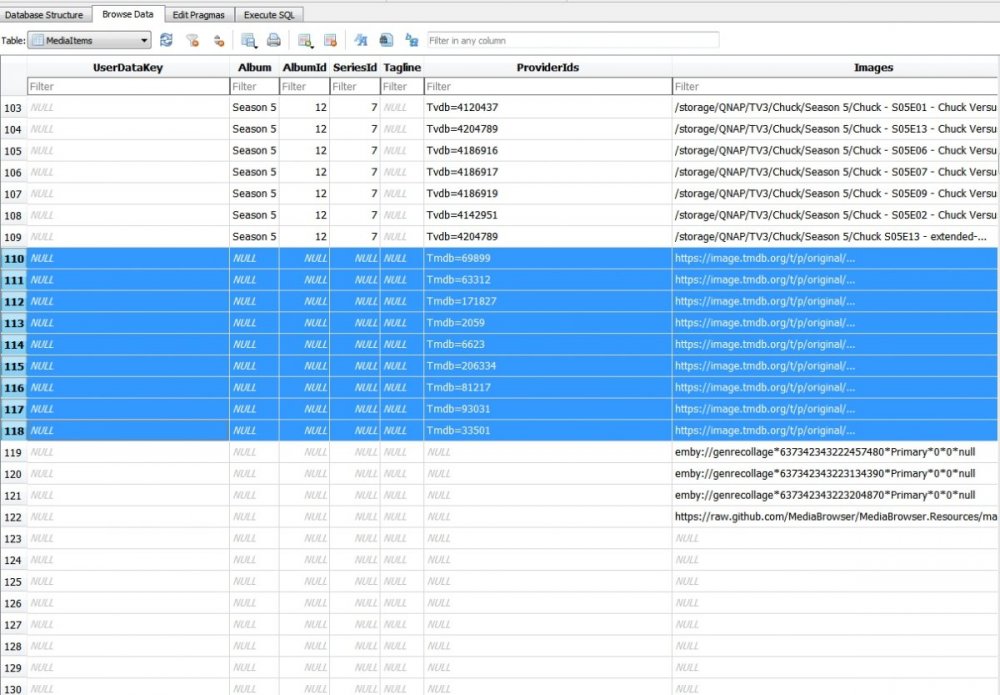The width and height of the screenshot is (1000, 695).
Task: Click the refresh table data icon
Action: pyautogui.click(x=166, y=40)
